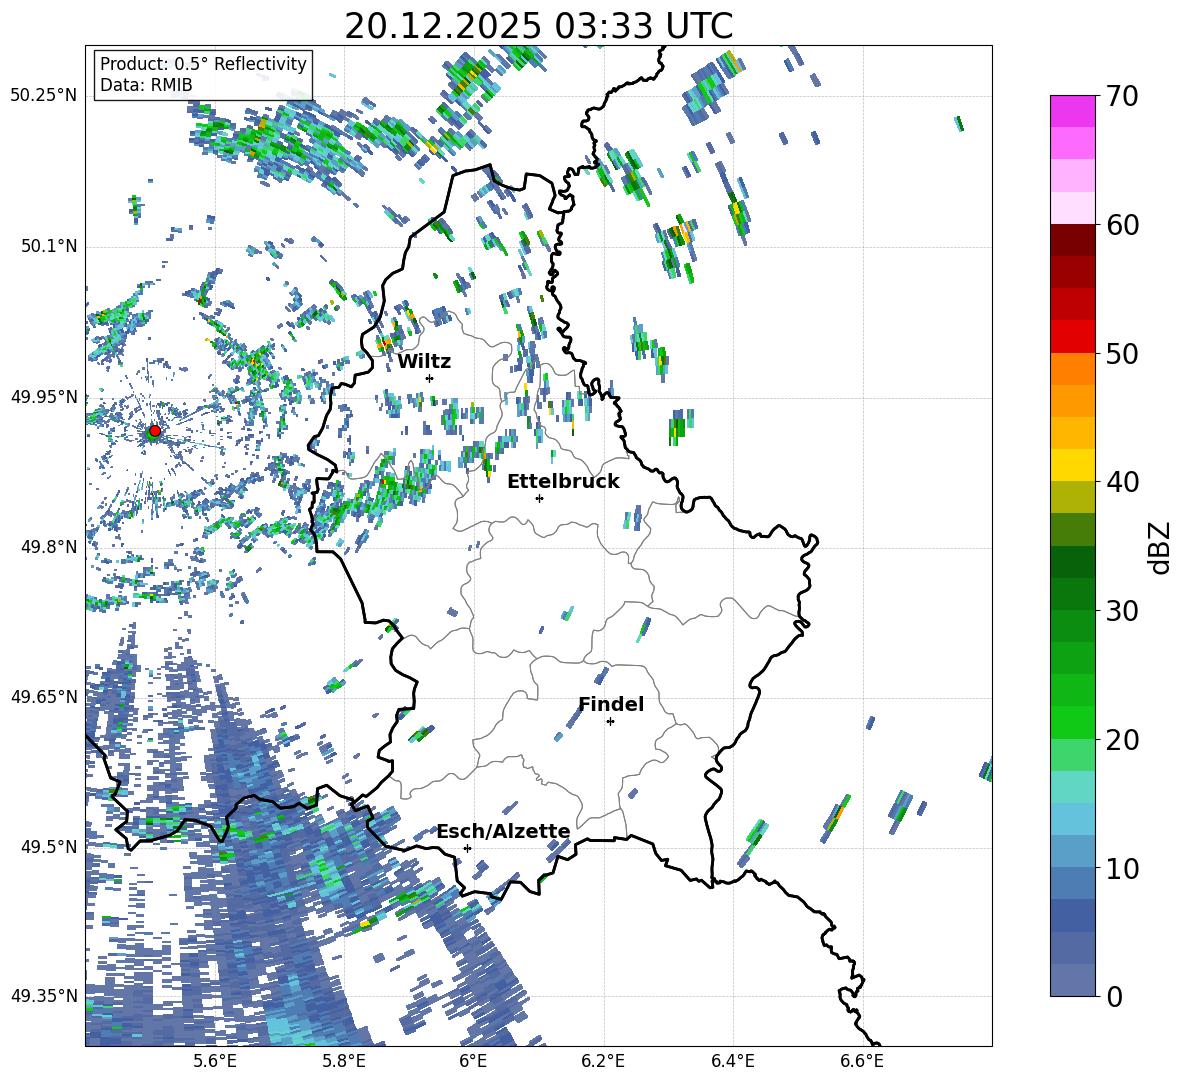
Task: Click the 6.2°E longitude label
Action: coord(603,1061)
